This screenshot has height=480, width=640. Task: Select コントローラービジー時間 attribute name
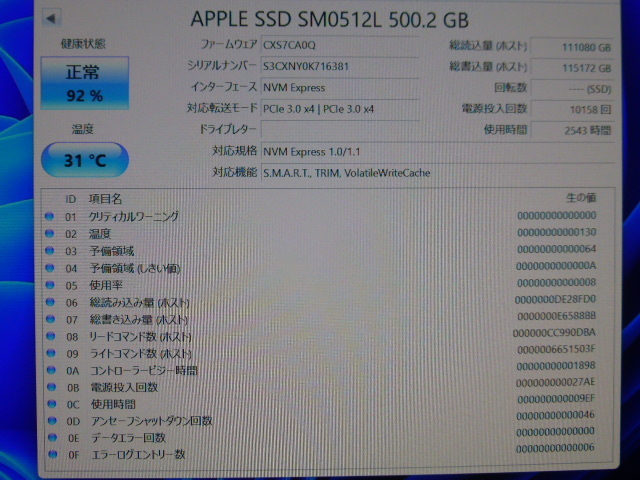tap(144, 371)
